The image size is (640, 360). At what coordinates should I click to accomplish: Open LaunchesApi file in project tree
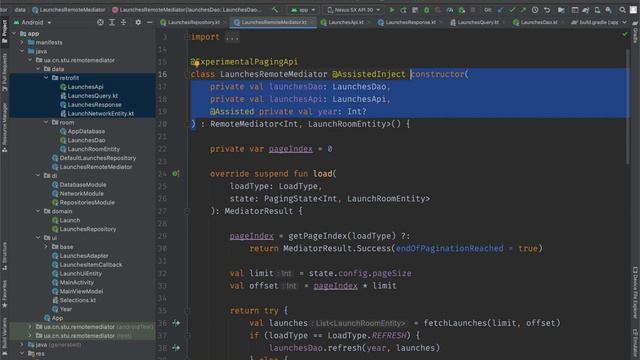[81, 87]
